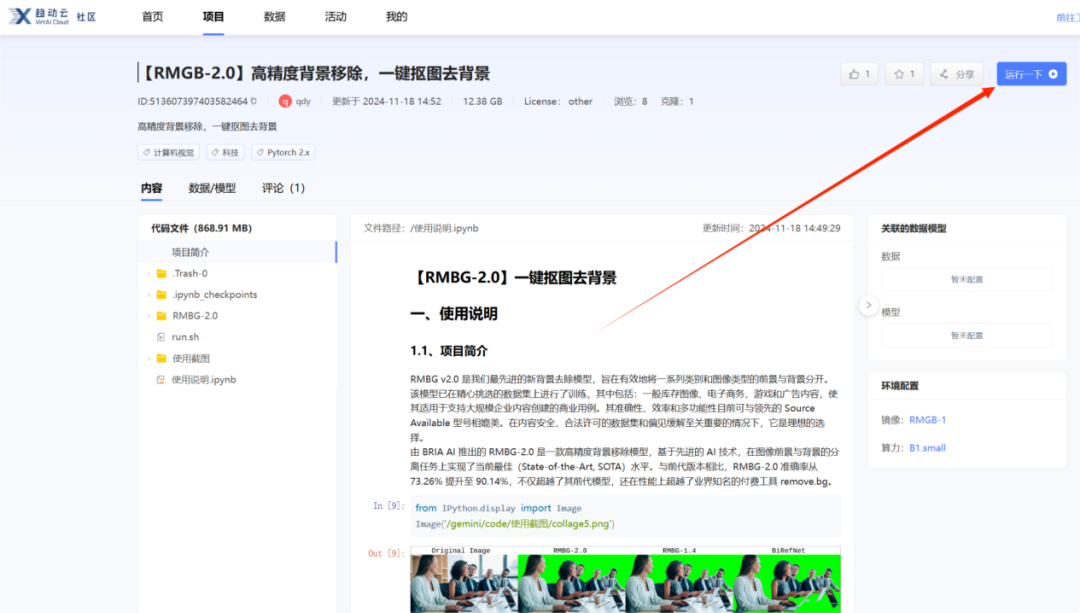Click the 一、使用说明 heading
The image size is (1080, 613).
click(x=453, y=314)
